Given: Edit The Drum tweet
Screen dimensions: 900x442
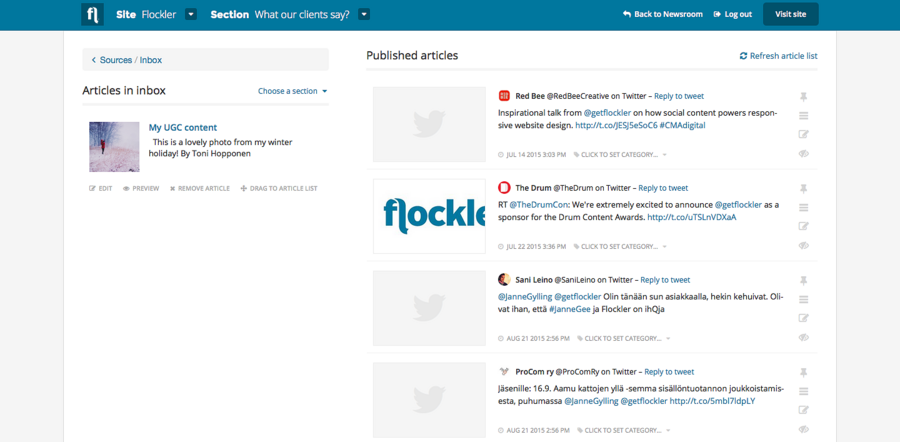Looking at the screenshot, I should (804, 226).
